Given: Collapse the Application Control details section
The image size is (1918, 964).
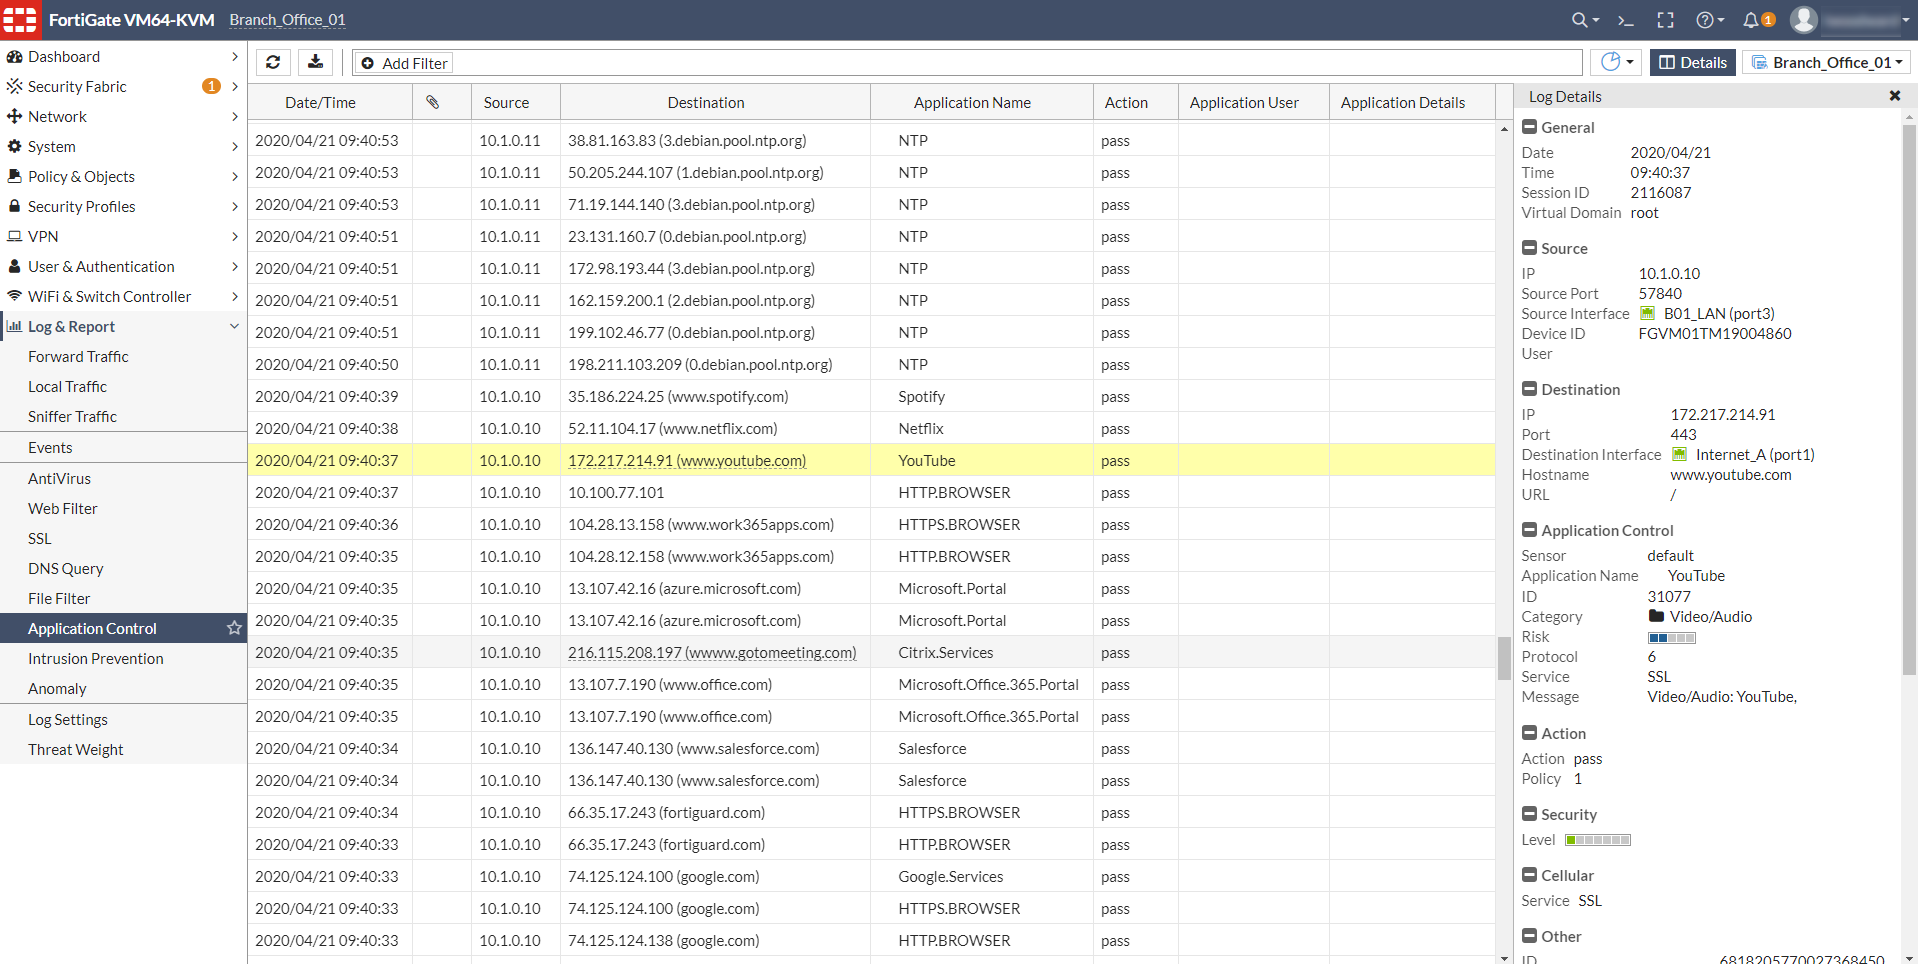Looking at the screenshot, I should pyautogui.click(x=1529, y=530).
